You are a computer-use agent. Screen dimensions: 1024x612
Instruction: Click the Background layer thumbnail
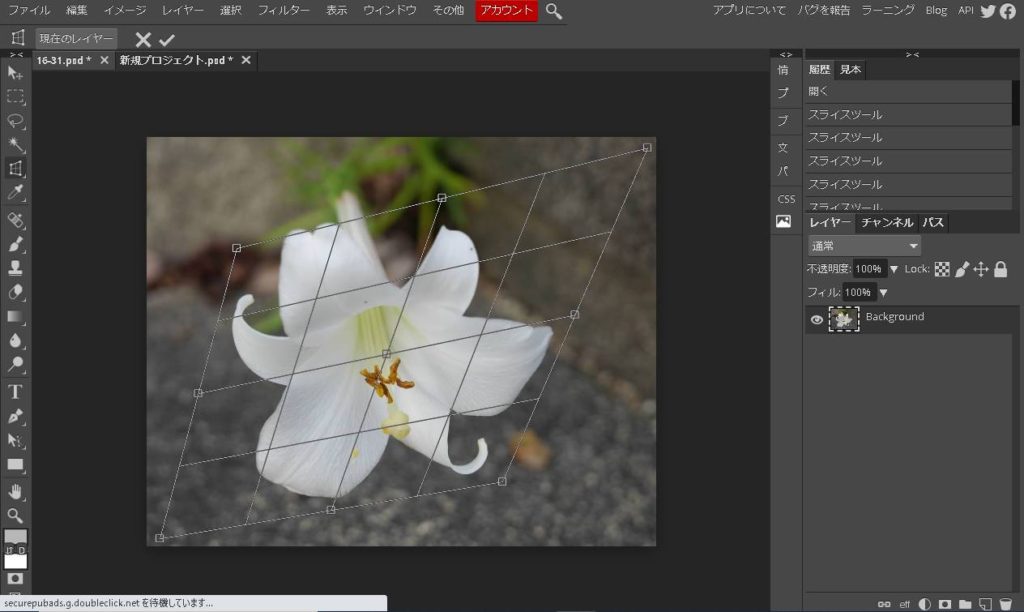tap(844, 319)
